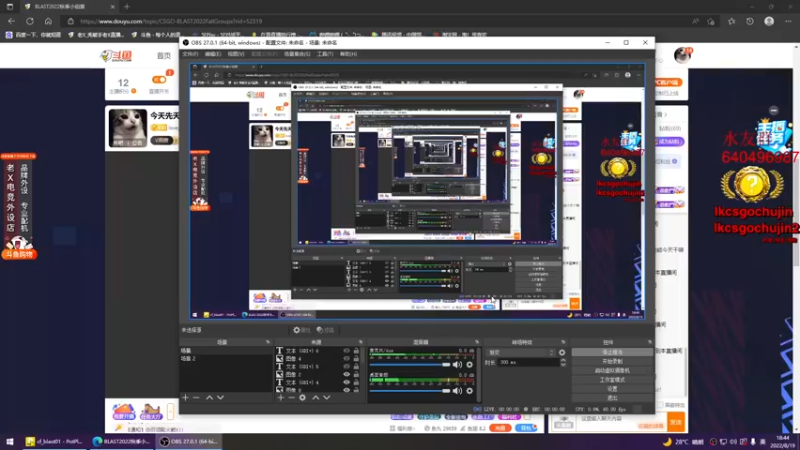This screenshot has width=800, height=450.
Task: Open microphone/Aux audio settings gear
Action: click(469, 365)
